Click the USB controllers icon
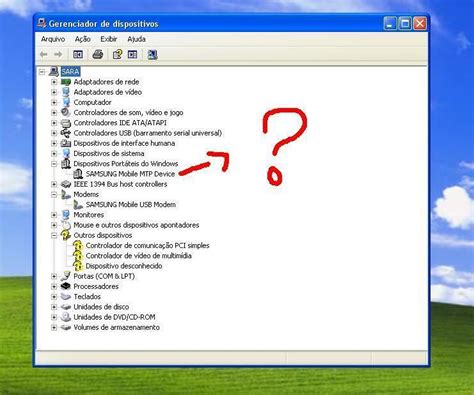474x395 pixels. click(66, 133)
